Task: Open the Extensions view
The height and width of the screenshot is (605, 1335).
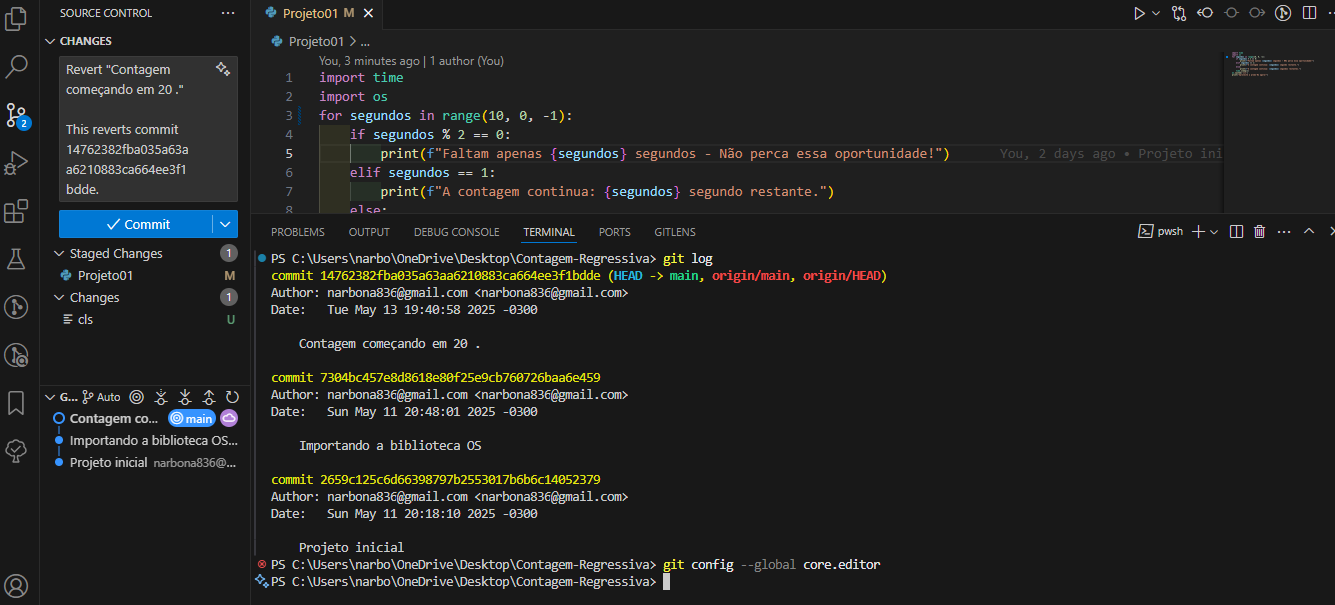Action: [x=16, y=211]
